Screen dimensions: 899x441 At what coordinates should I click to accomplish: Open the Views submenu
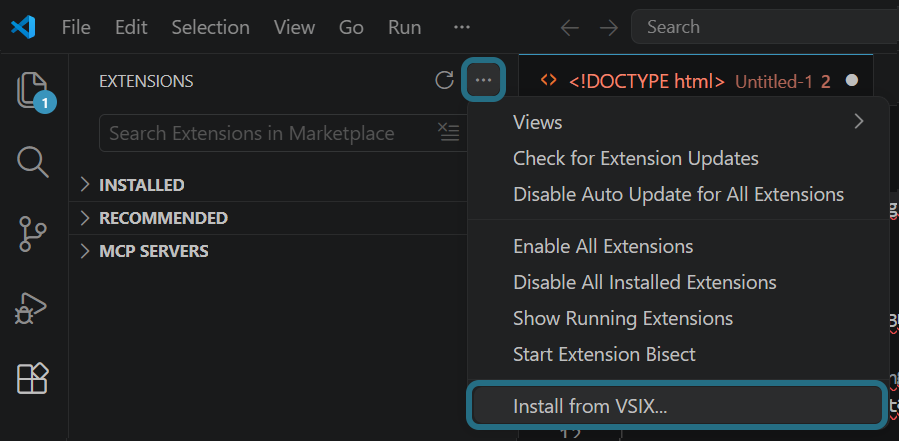coord(678,122)
